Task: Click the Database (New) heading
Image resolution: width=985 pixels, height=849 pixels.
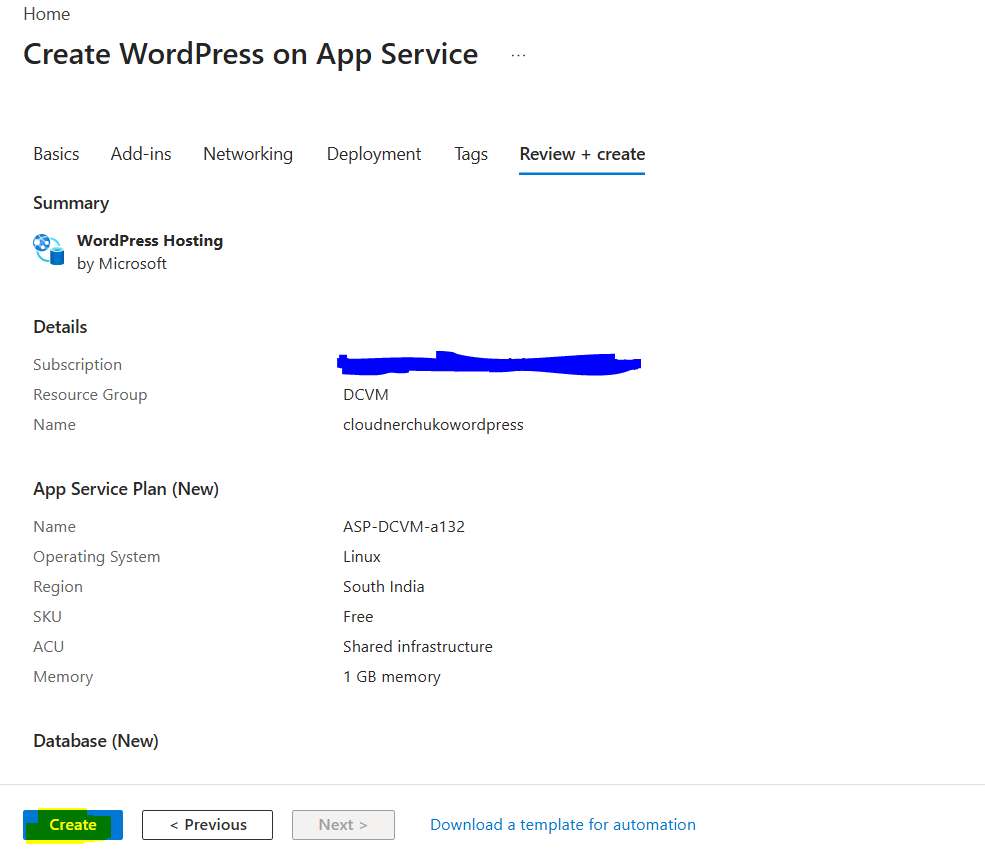Action: coord(95,741)
